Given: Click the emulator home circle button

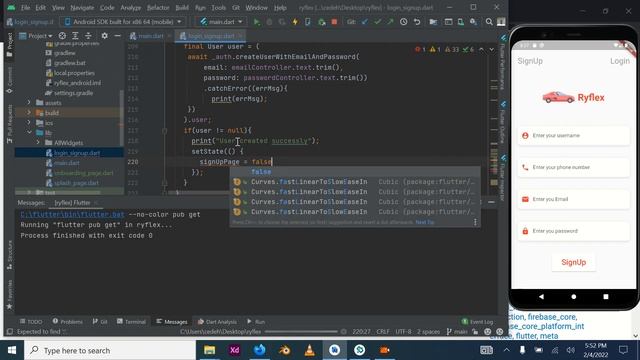Looking at the screenshot, I should click(573, 297).
